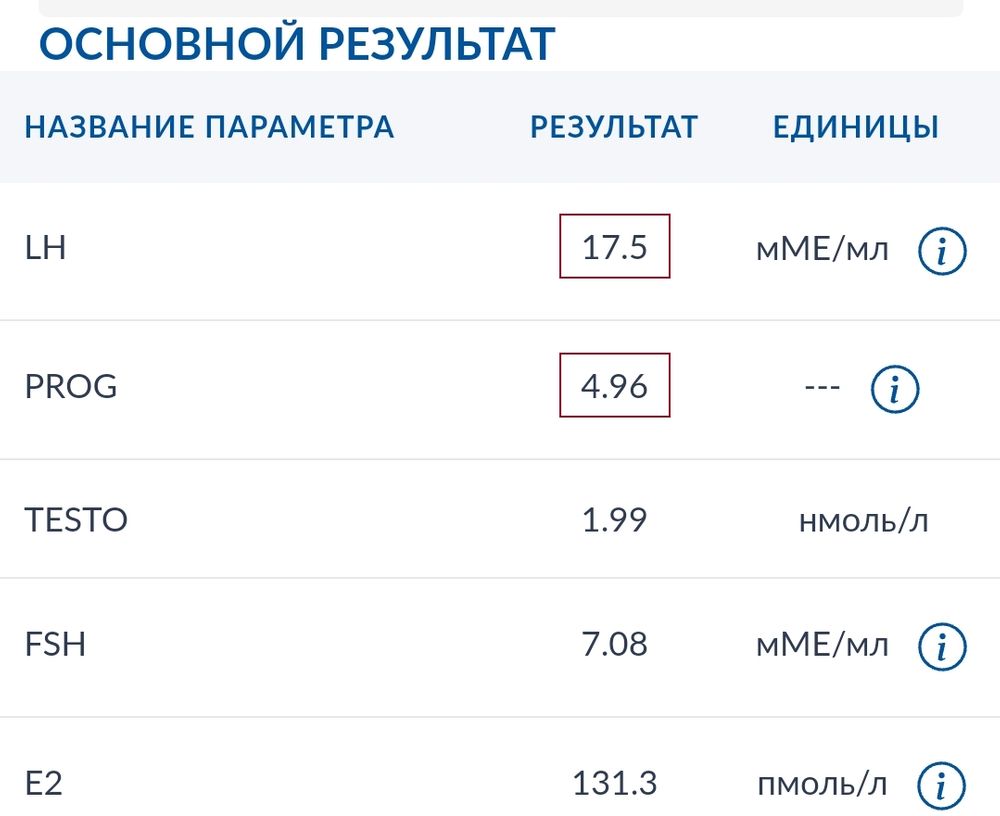The height and width of the screenshot is (816, 1000).
Task: Click the РЕЗУЛЬТАТ column header
Action: 613,127
